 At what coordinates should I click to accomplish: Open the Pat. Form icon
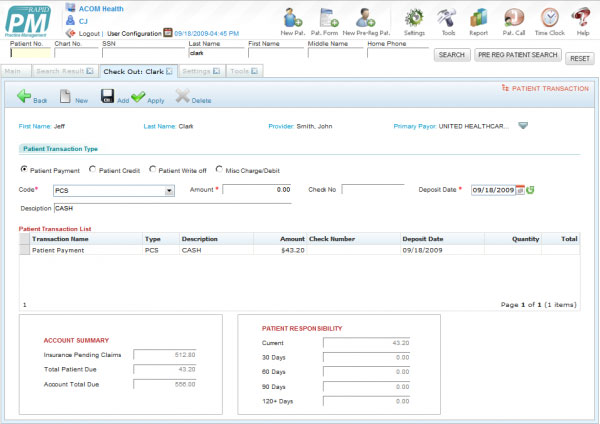point(325,17)
